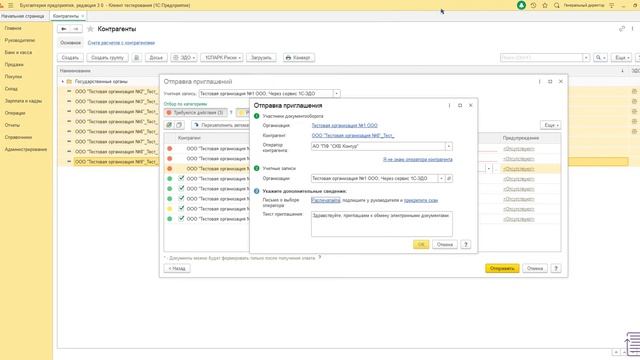Click Конверт button with printer icon
Screen dimensions: 640x360
tap(299, 58)
